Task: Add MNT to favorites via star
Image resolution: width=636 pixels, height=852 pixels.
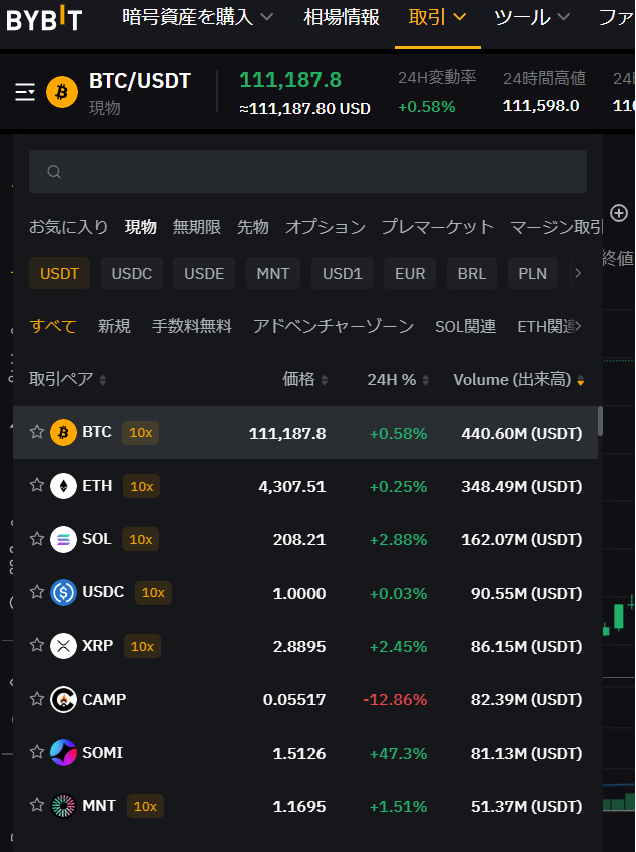Action: (x=37, y=805)
